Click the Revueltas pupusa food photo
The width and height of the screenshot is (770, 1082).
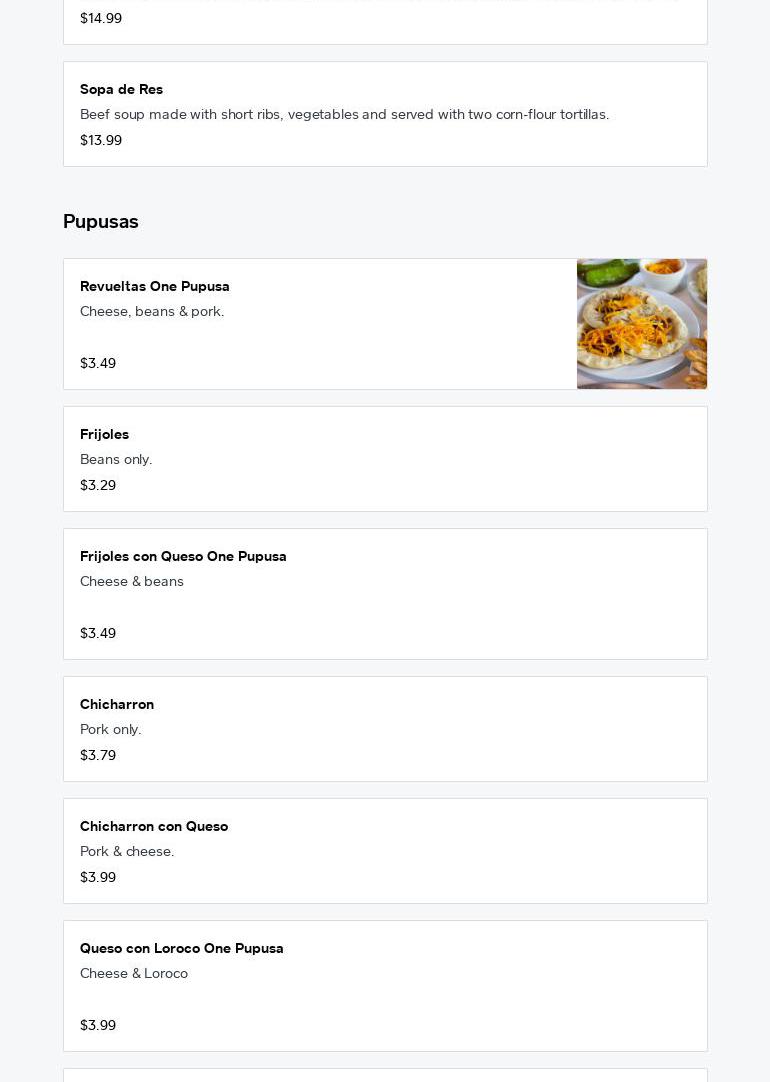click(641, 324)
